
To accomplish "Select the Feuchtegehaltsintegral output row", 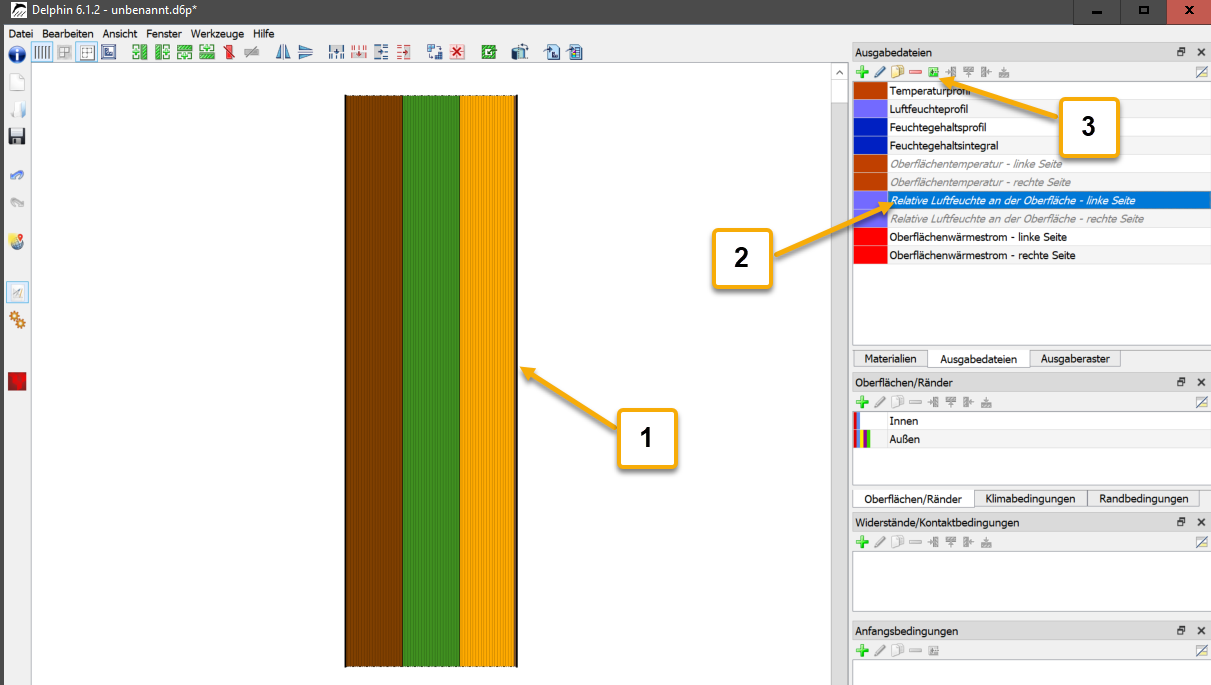I will (1031, 145).
